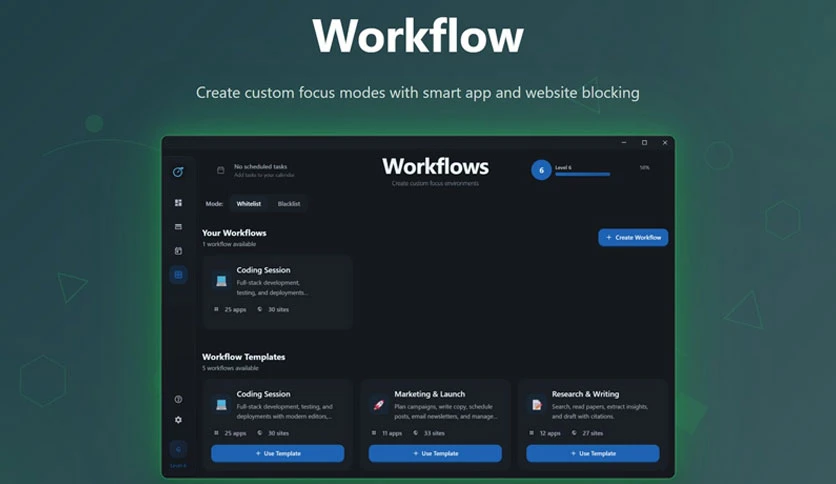
Task: Click globe icon beside 27 sites
Action: coord(574,433)
